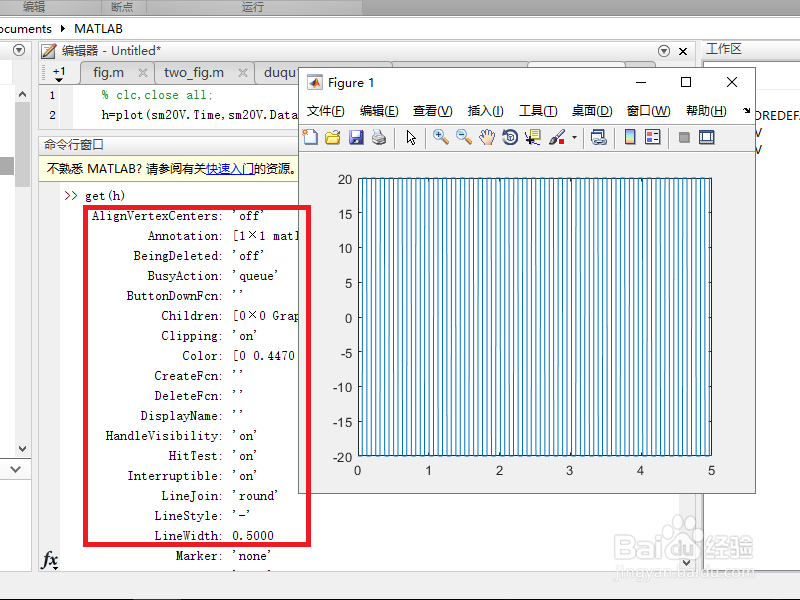Close the fig.m editor tab
800x600 pixels.
(143, 73)
